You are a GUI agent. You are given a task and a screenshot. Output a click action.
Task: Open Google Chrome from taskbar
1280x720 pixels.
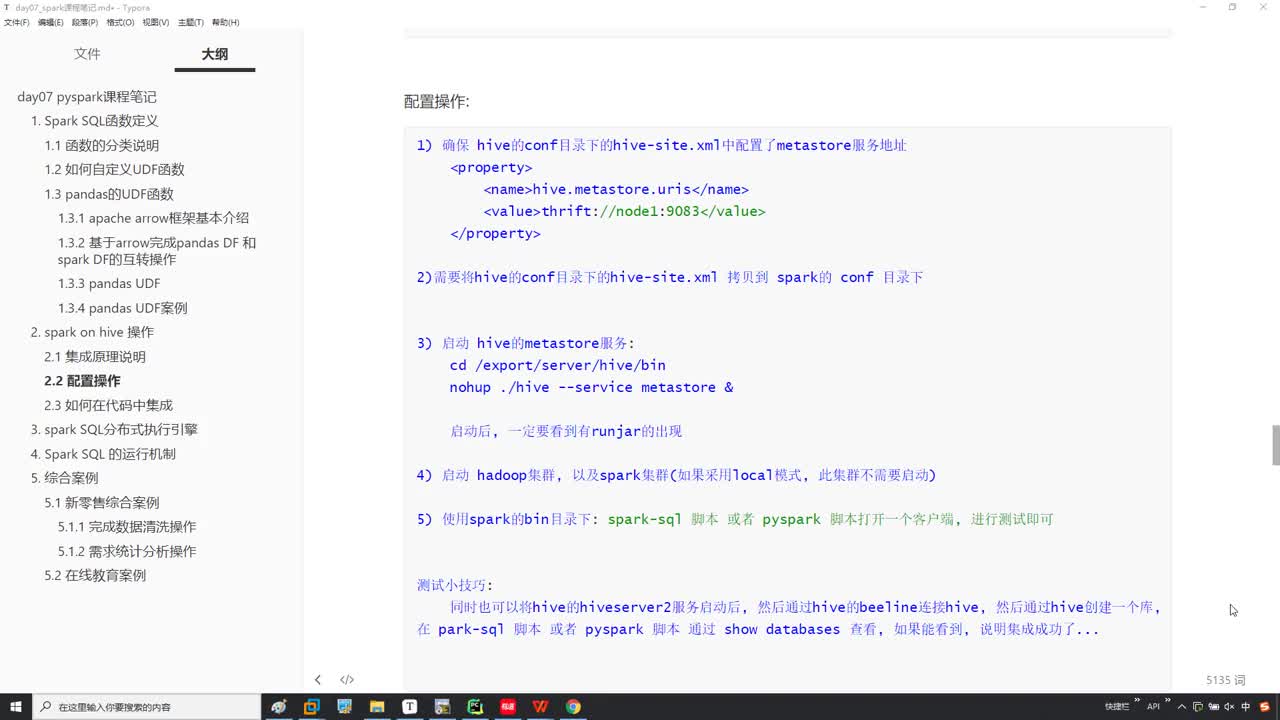573,706
